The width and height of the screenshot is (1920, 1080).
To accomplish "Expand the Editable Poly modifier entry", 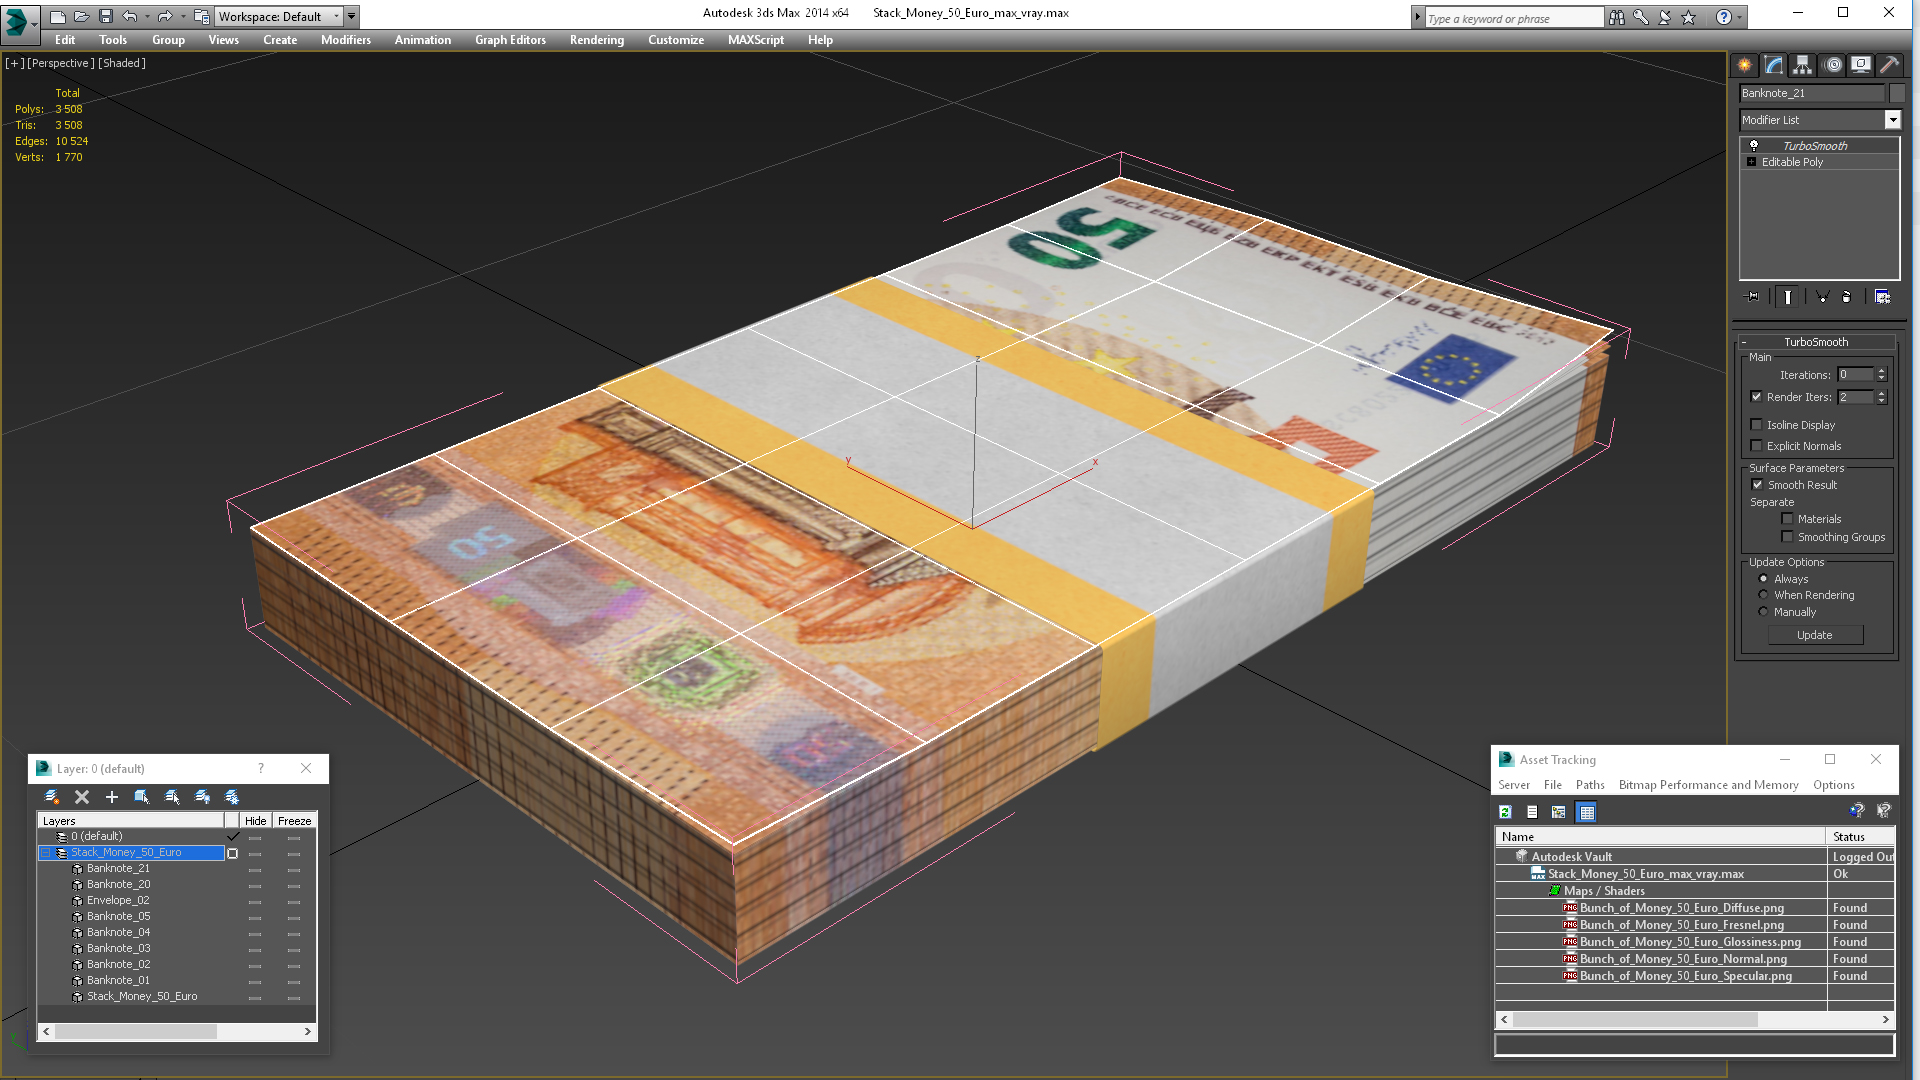I will pos(1752,162).
